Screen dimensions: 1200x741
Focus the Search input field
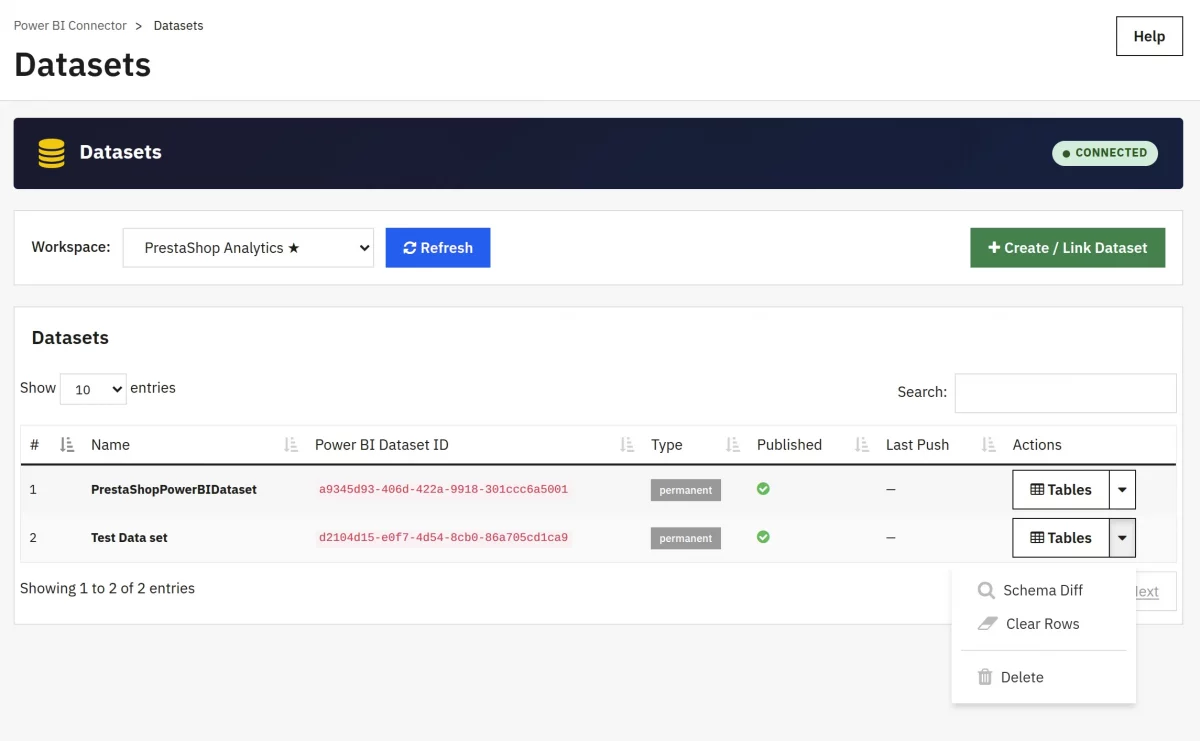pyautogui.click(x=1066, y=393)
